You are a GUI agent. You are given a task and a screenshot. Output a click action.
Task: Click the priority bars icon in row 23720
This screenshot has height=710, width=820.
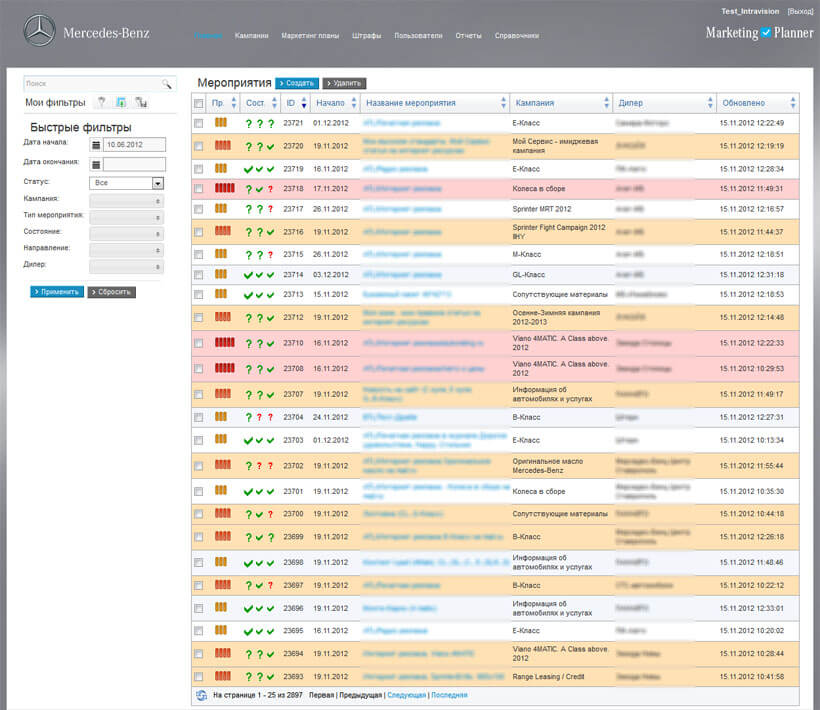(223, 145)
